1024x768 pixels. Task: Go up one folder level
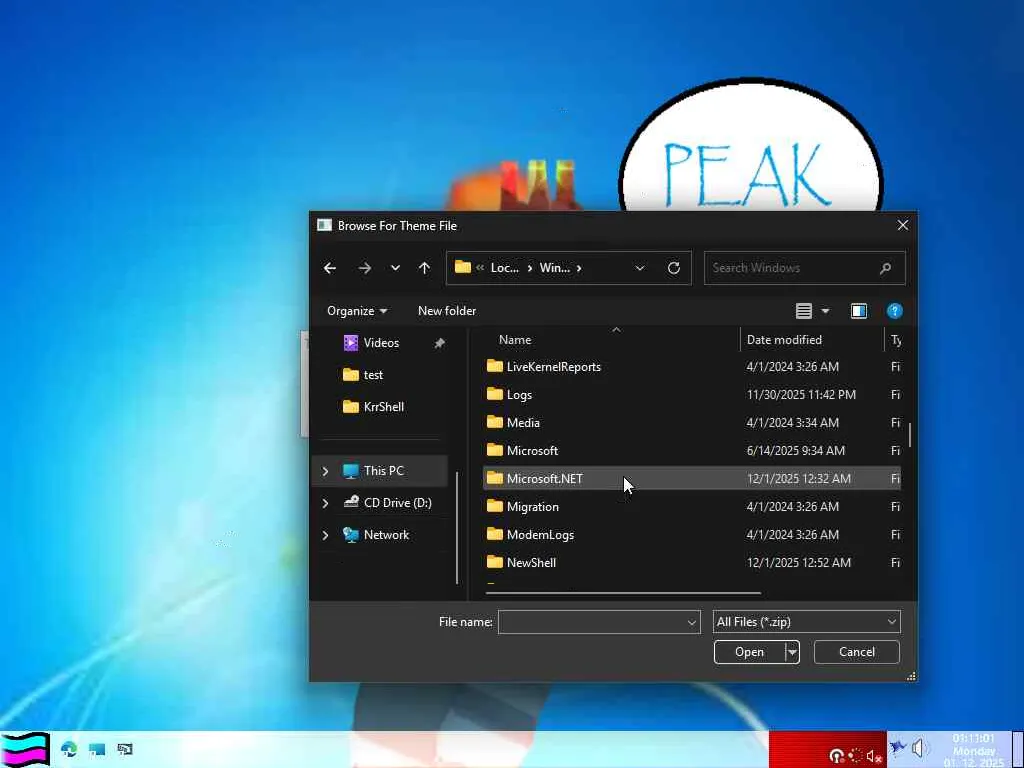pos(424,268)
